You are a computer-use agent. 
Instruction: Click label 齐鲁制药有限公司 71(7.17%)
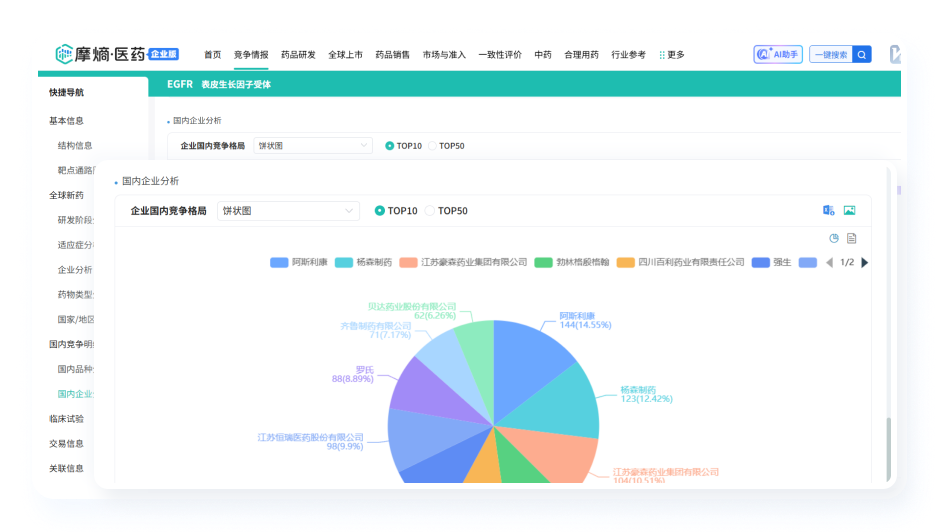pos(376,330)
